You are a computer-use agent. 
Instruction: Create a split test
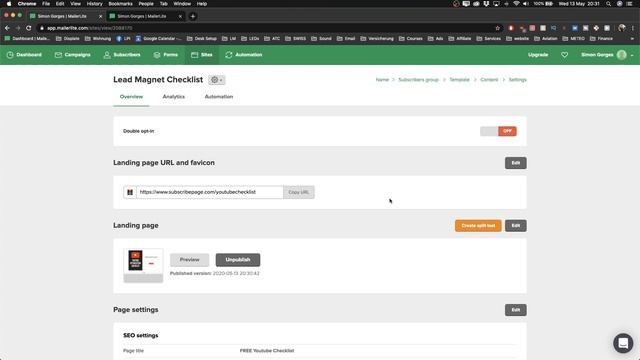478,226
